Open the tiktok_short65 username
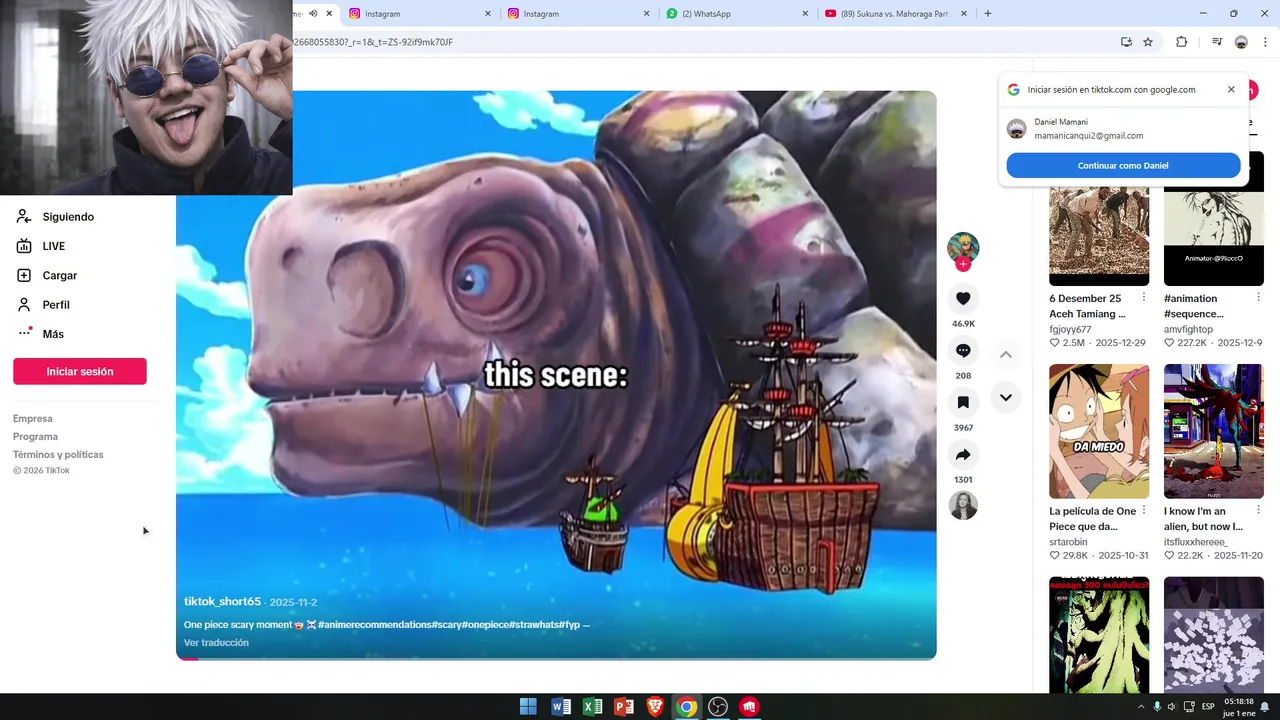Screen dimensions: 1280x720 [222, 601]
